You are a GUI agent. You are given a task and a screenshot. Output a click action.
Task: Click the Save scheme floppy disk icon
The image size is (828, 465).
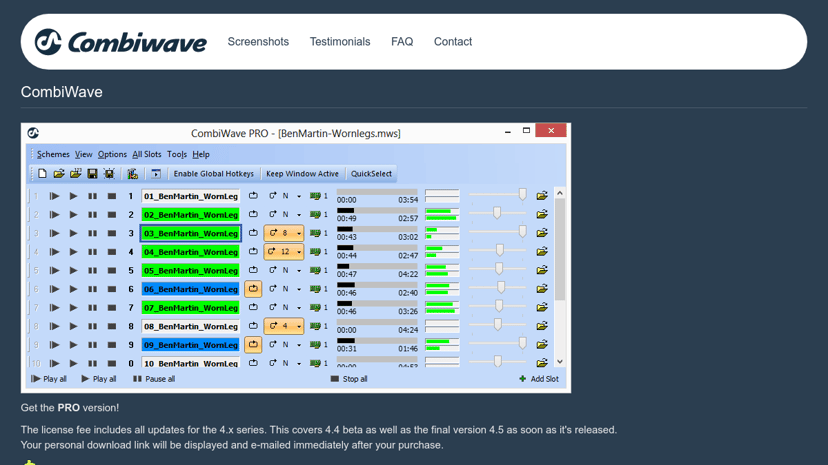92,174
